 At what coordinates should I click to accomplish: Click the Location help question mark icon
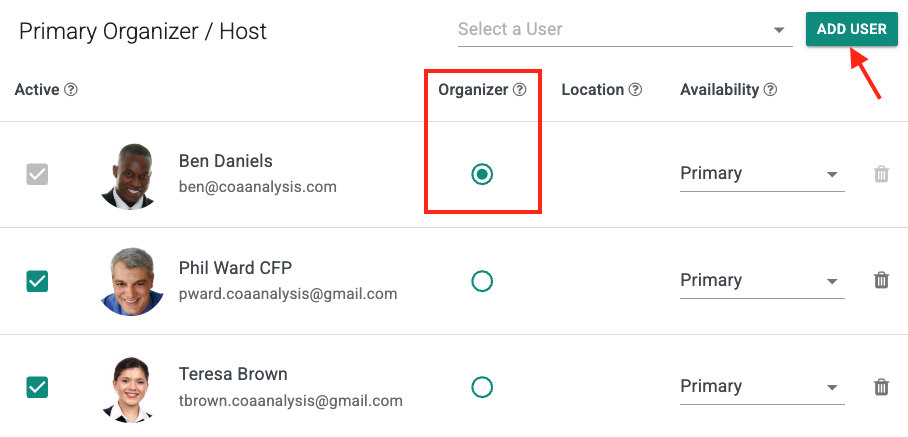tap(635, 90)
